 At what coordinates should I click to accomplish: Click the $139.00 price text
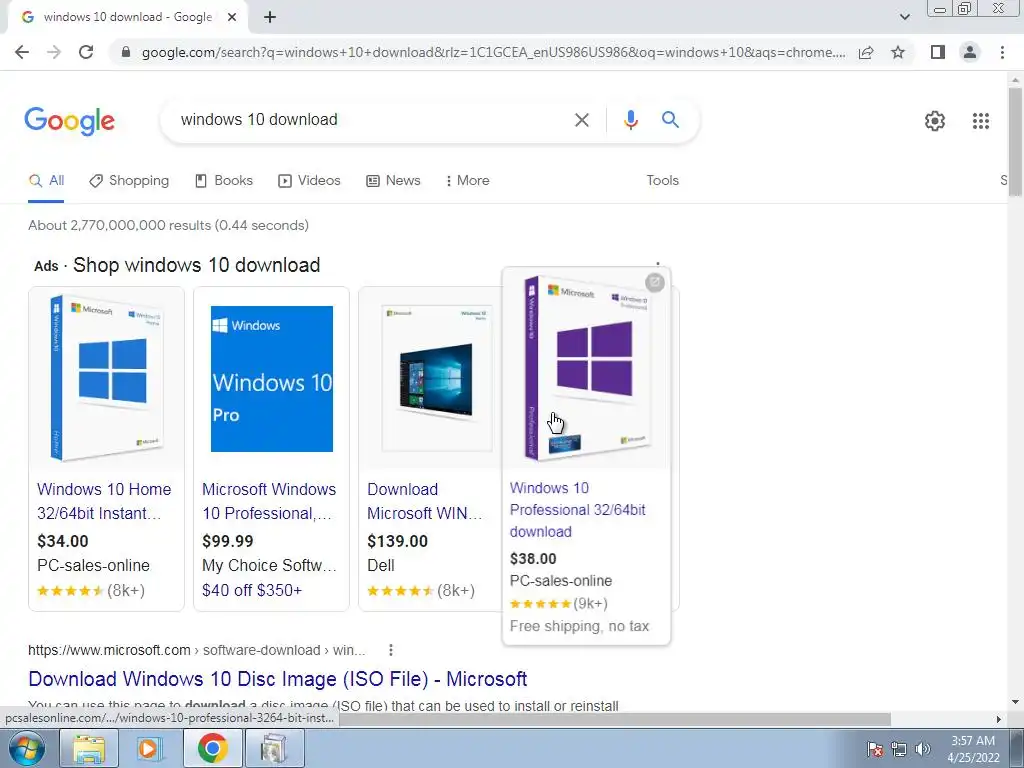pos(397,541)
